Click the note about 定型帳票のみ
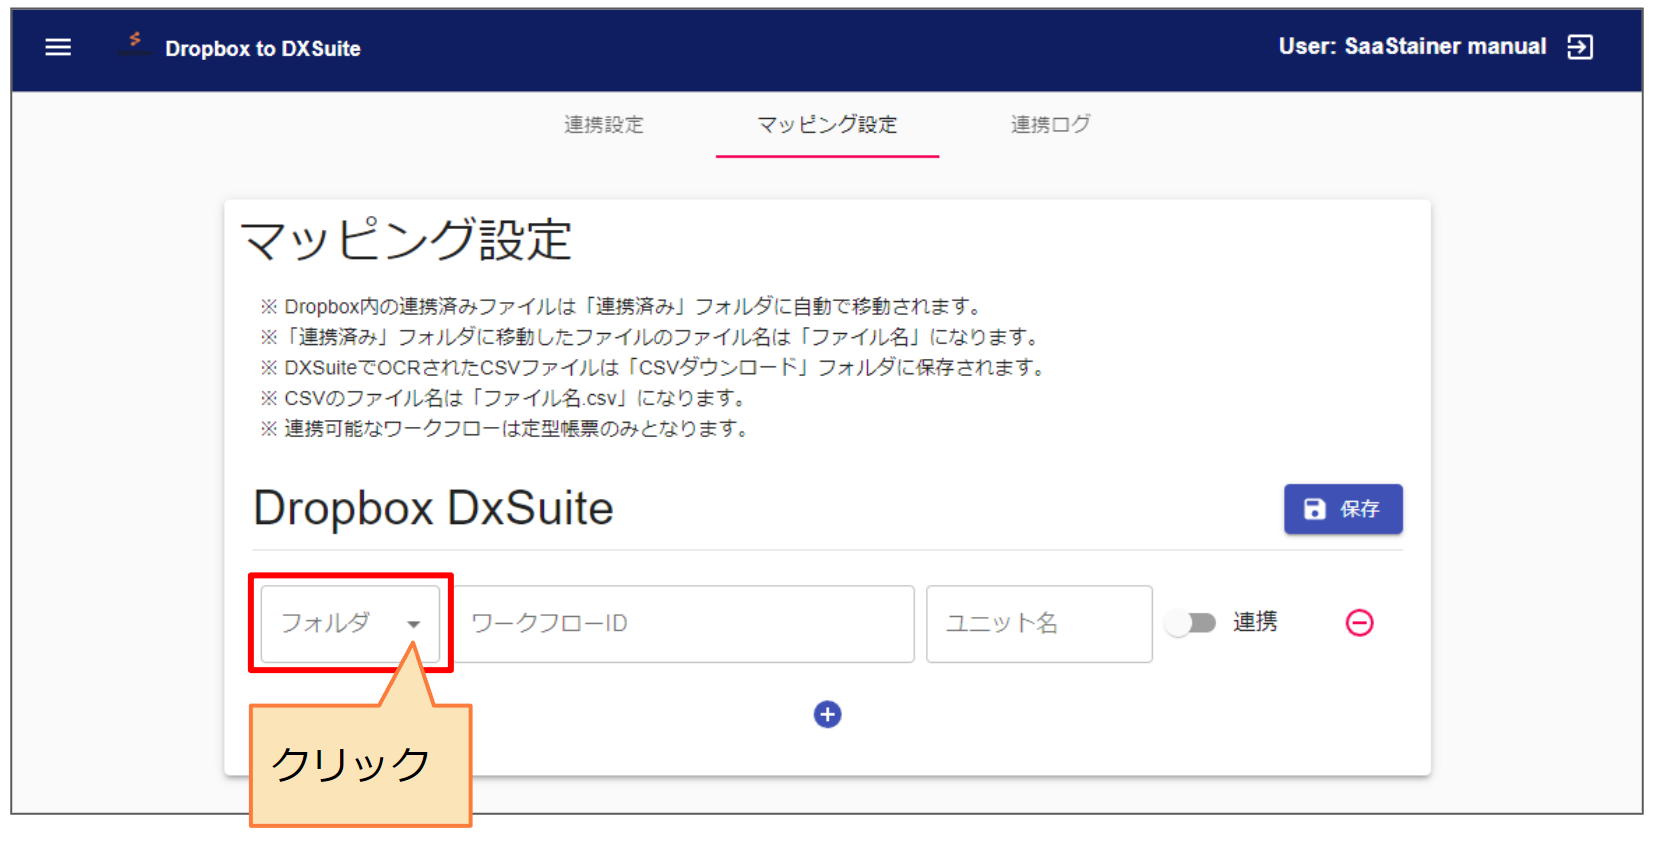The height and width of the screenshot is (842, 1657). (505, 429)
